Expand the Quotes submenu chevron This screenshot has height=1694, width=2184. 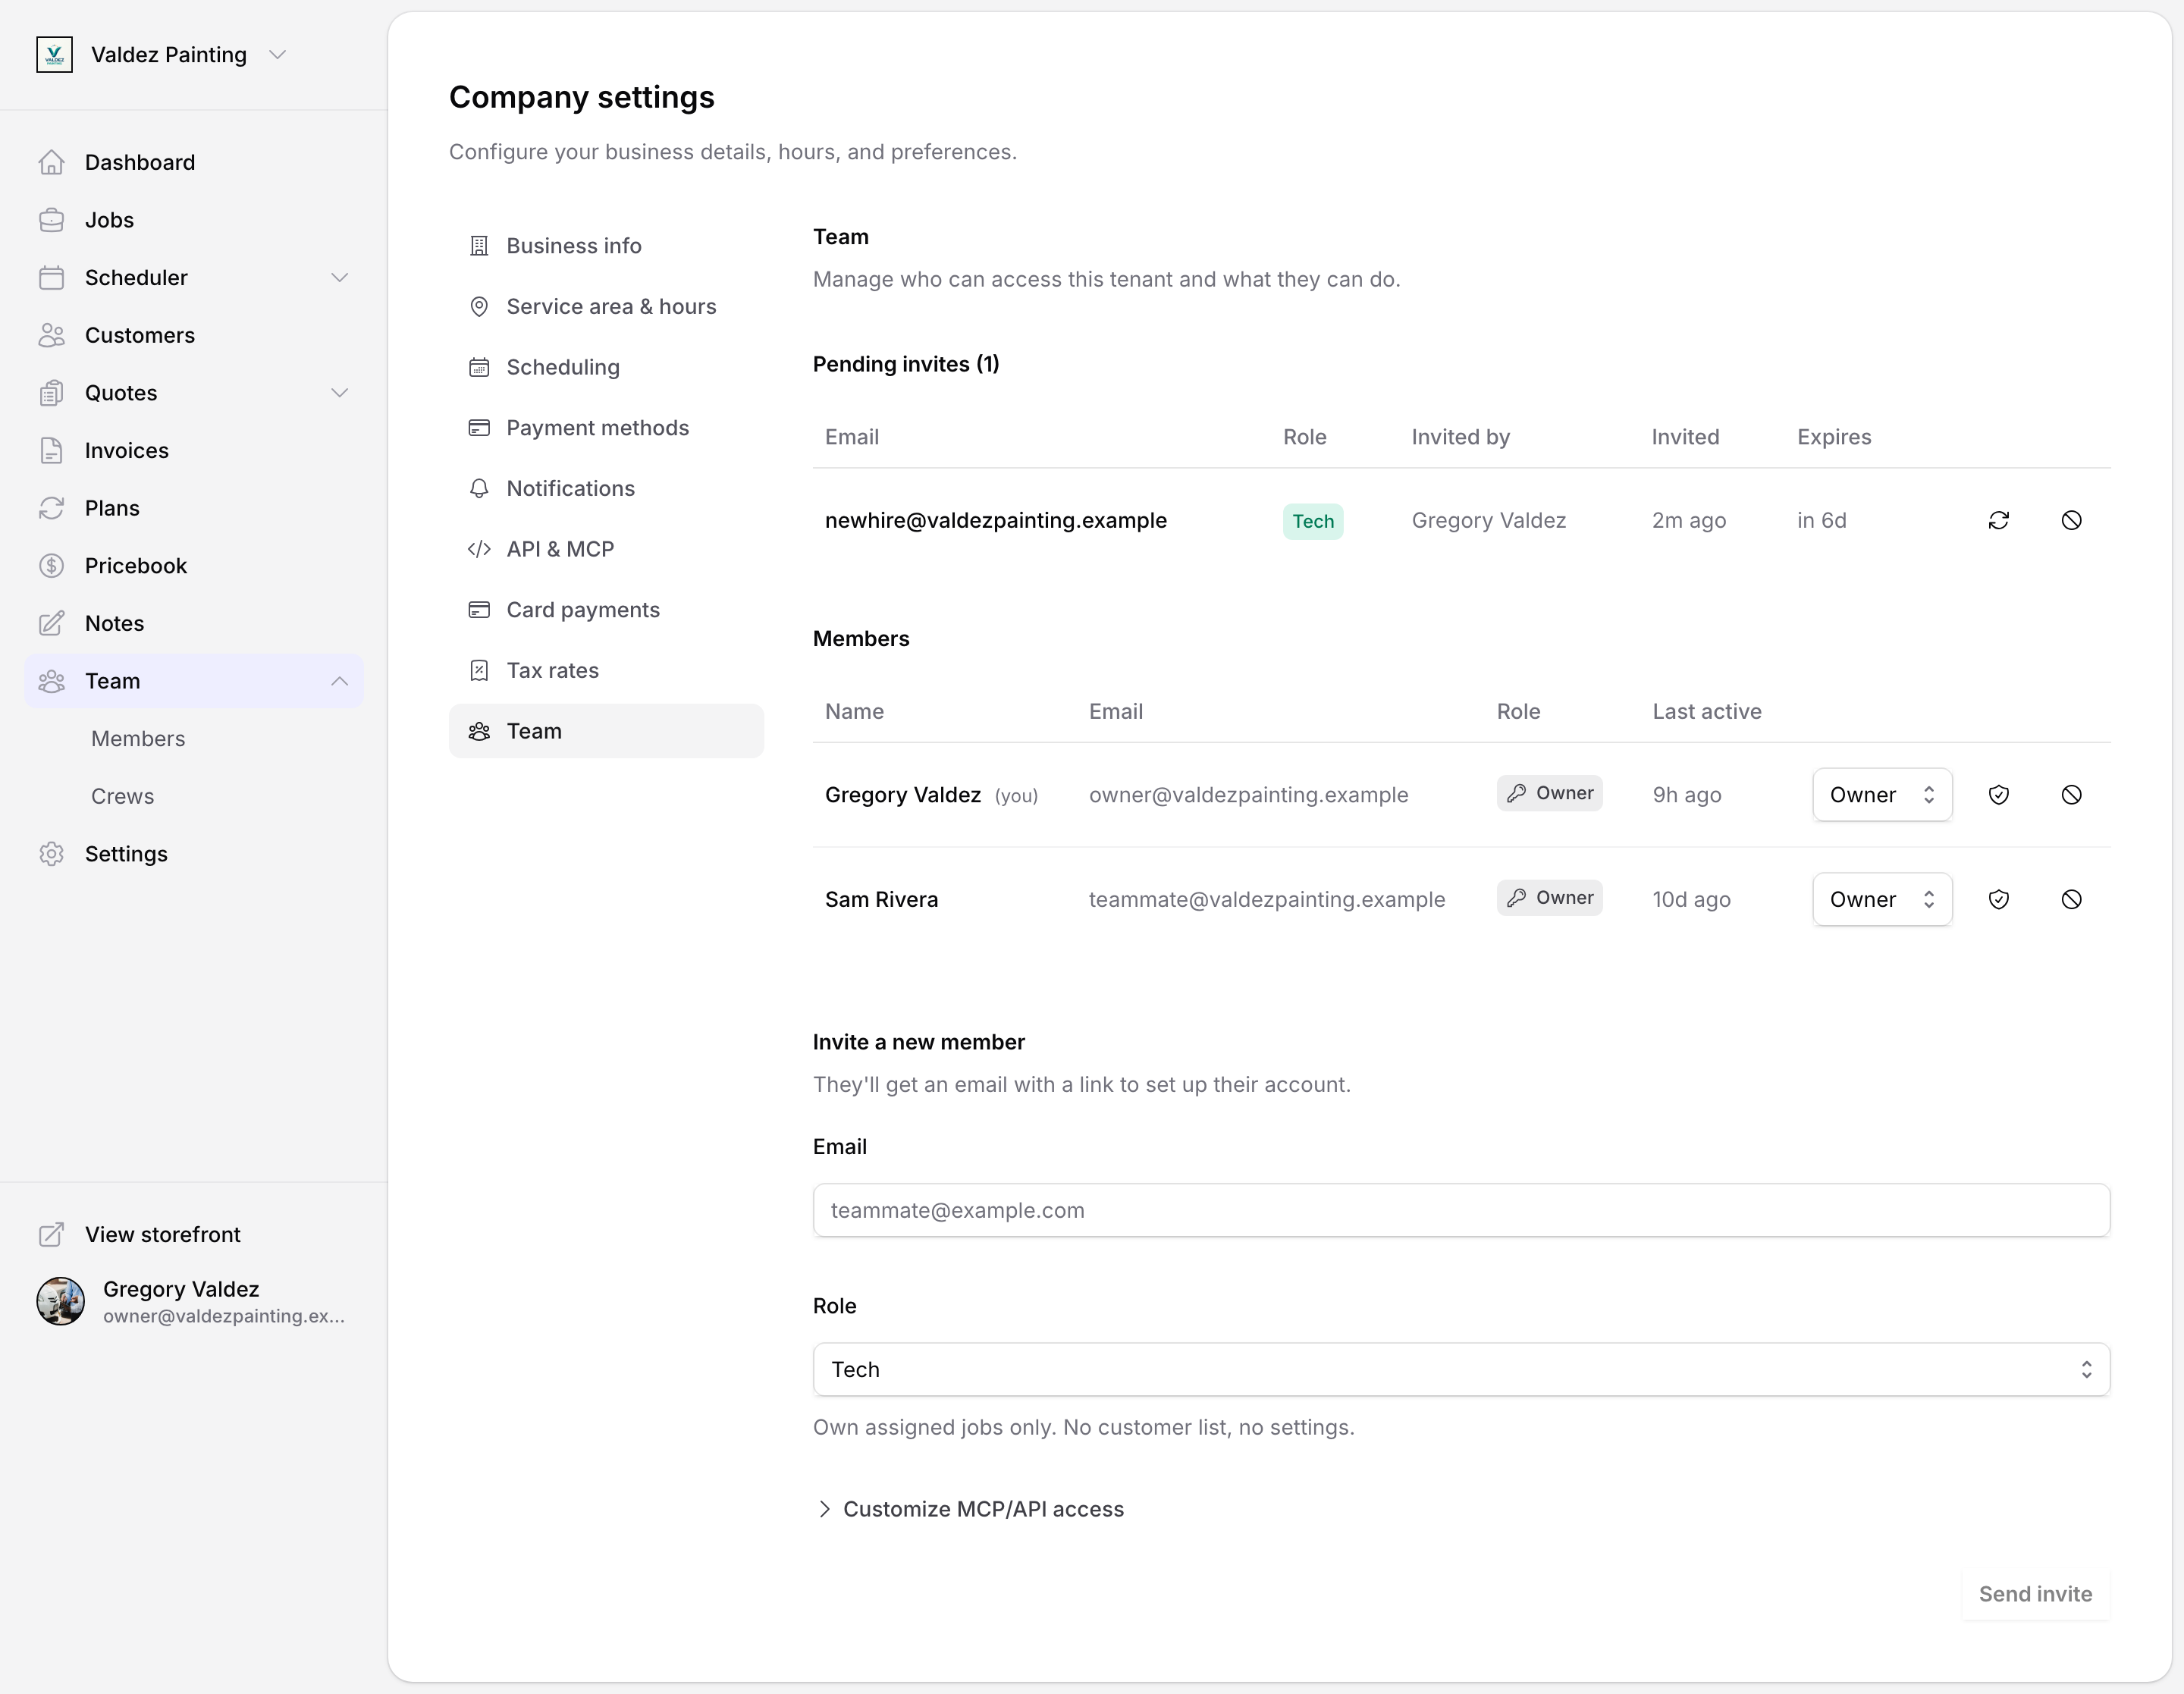340,393
